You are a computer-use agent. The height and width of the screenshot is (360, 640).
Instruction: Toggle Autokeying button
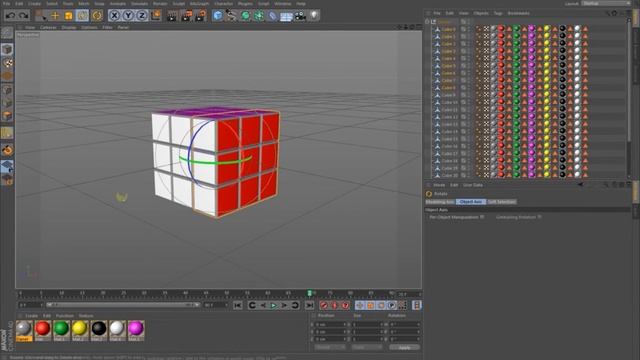(x=335, y=305)
